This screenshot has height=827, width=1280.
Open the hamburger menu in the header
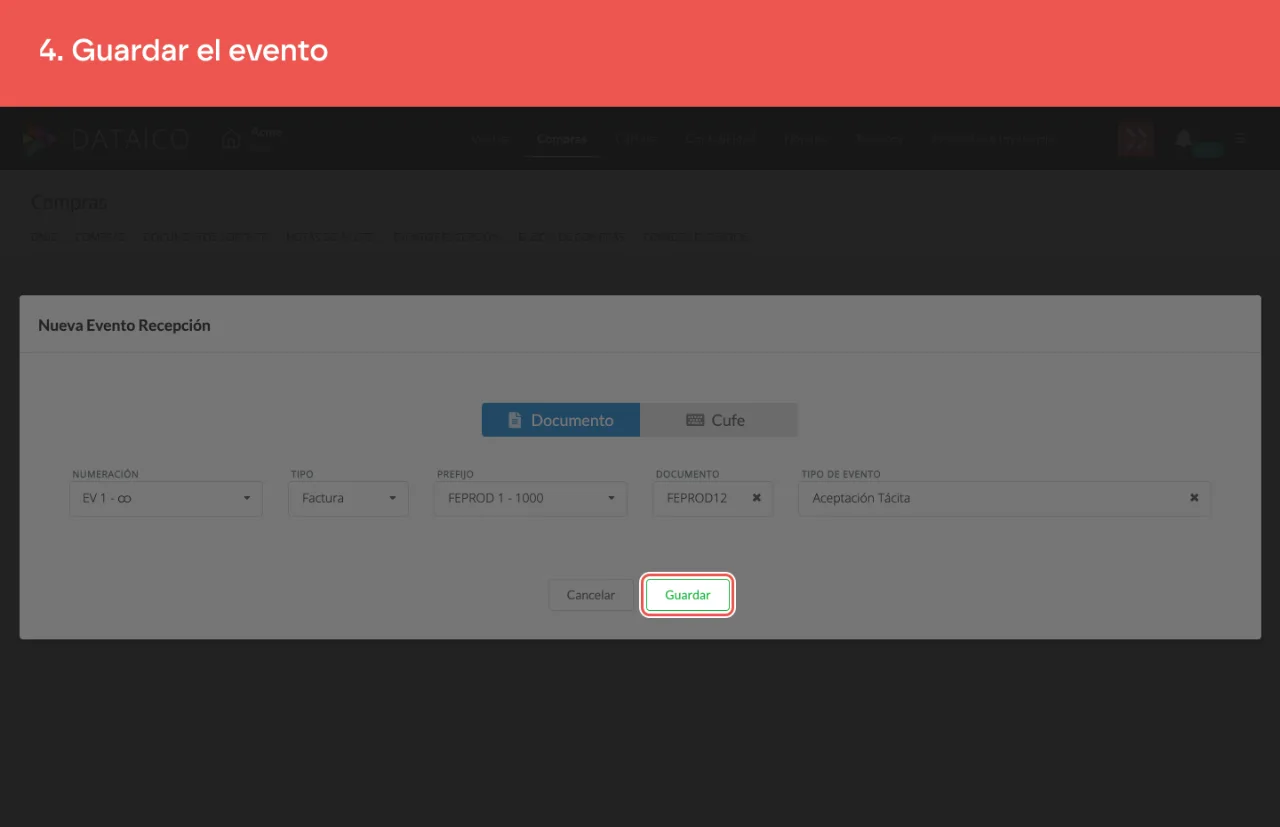1240,138
